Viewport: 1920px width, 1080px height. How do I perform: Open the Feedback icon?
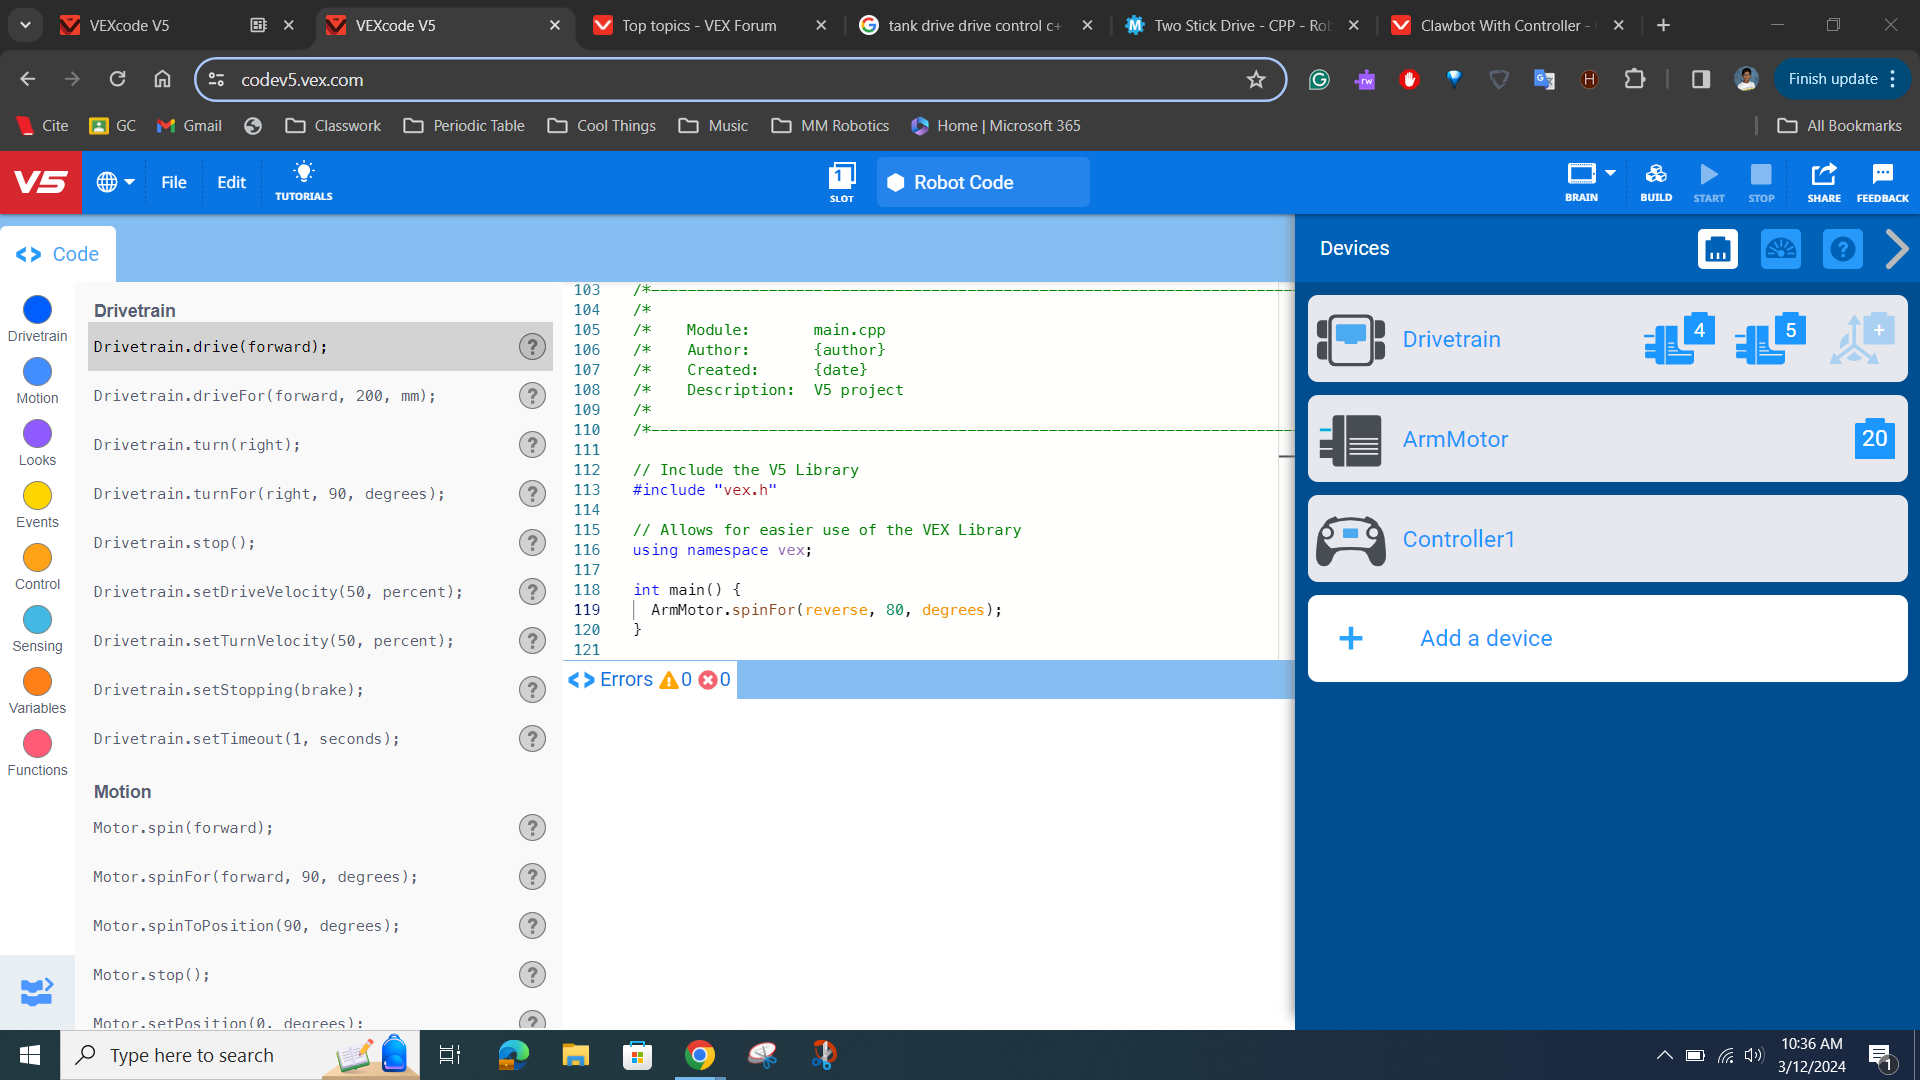(x=1882, y=181)
